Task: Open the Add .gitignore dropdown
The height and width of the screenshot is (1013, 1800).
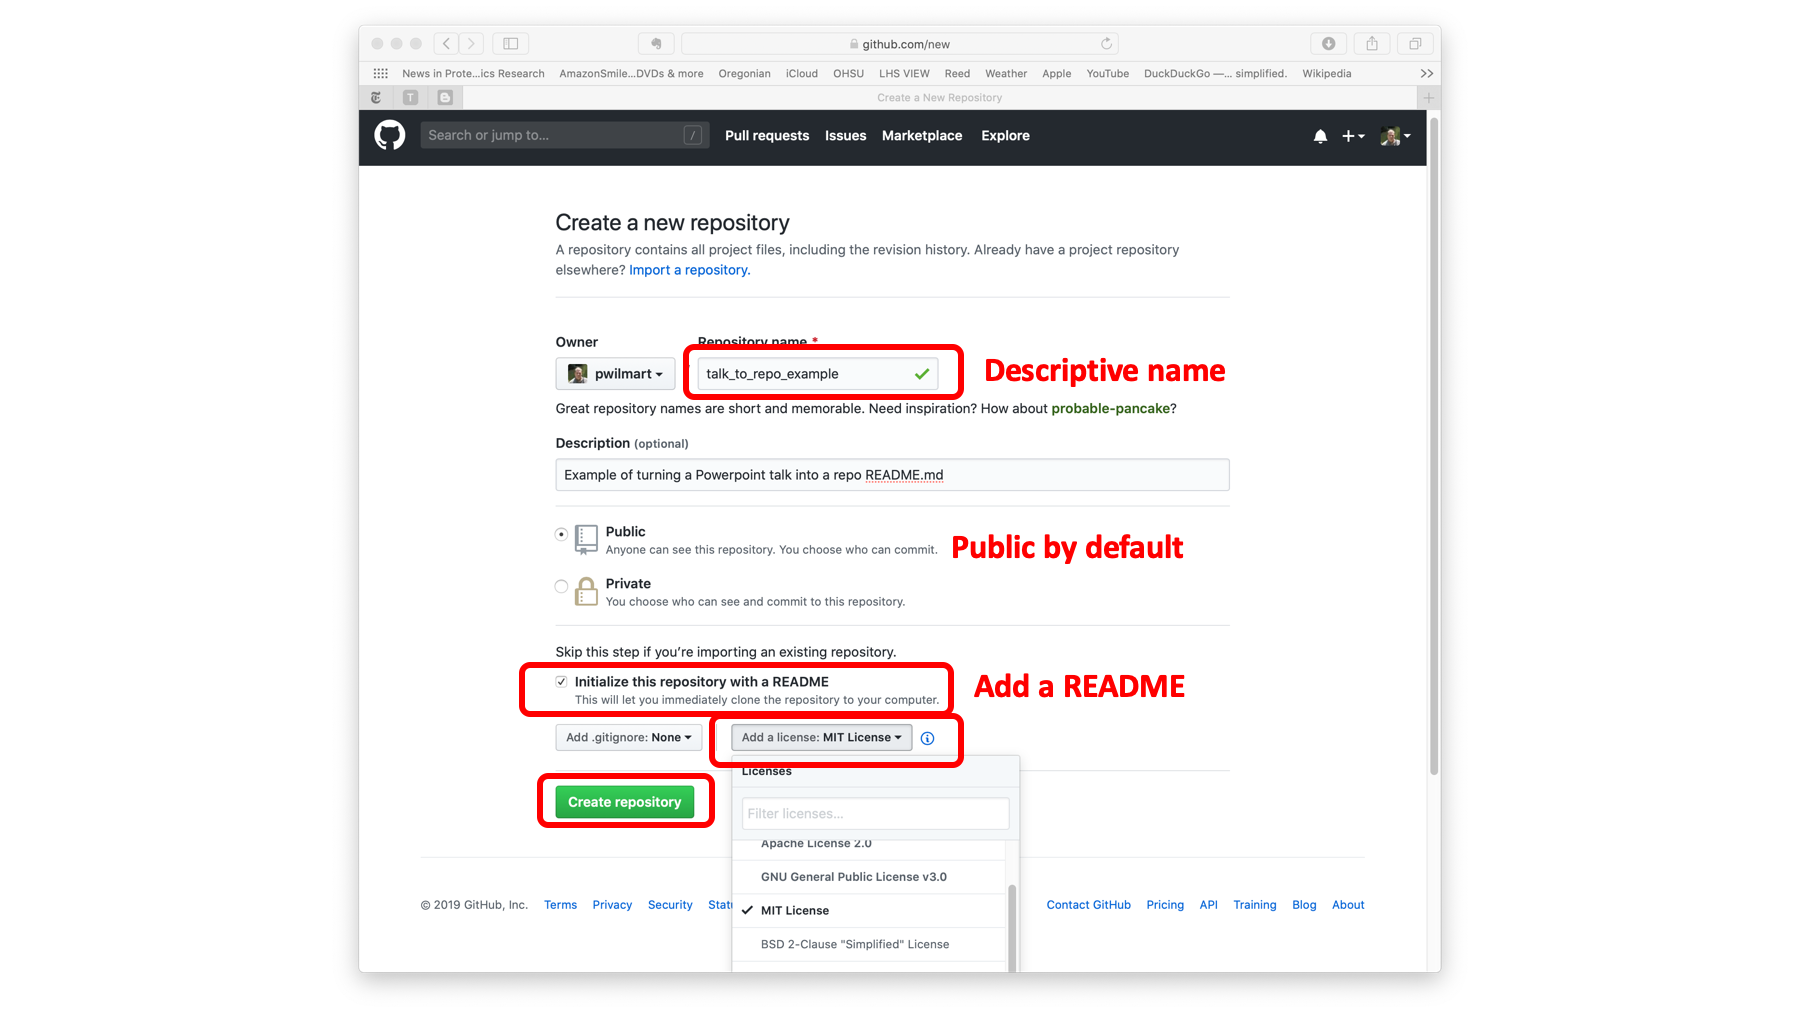Action: click(629, 738)
